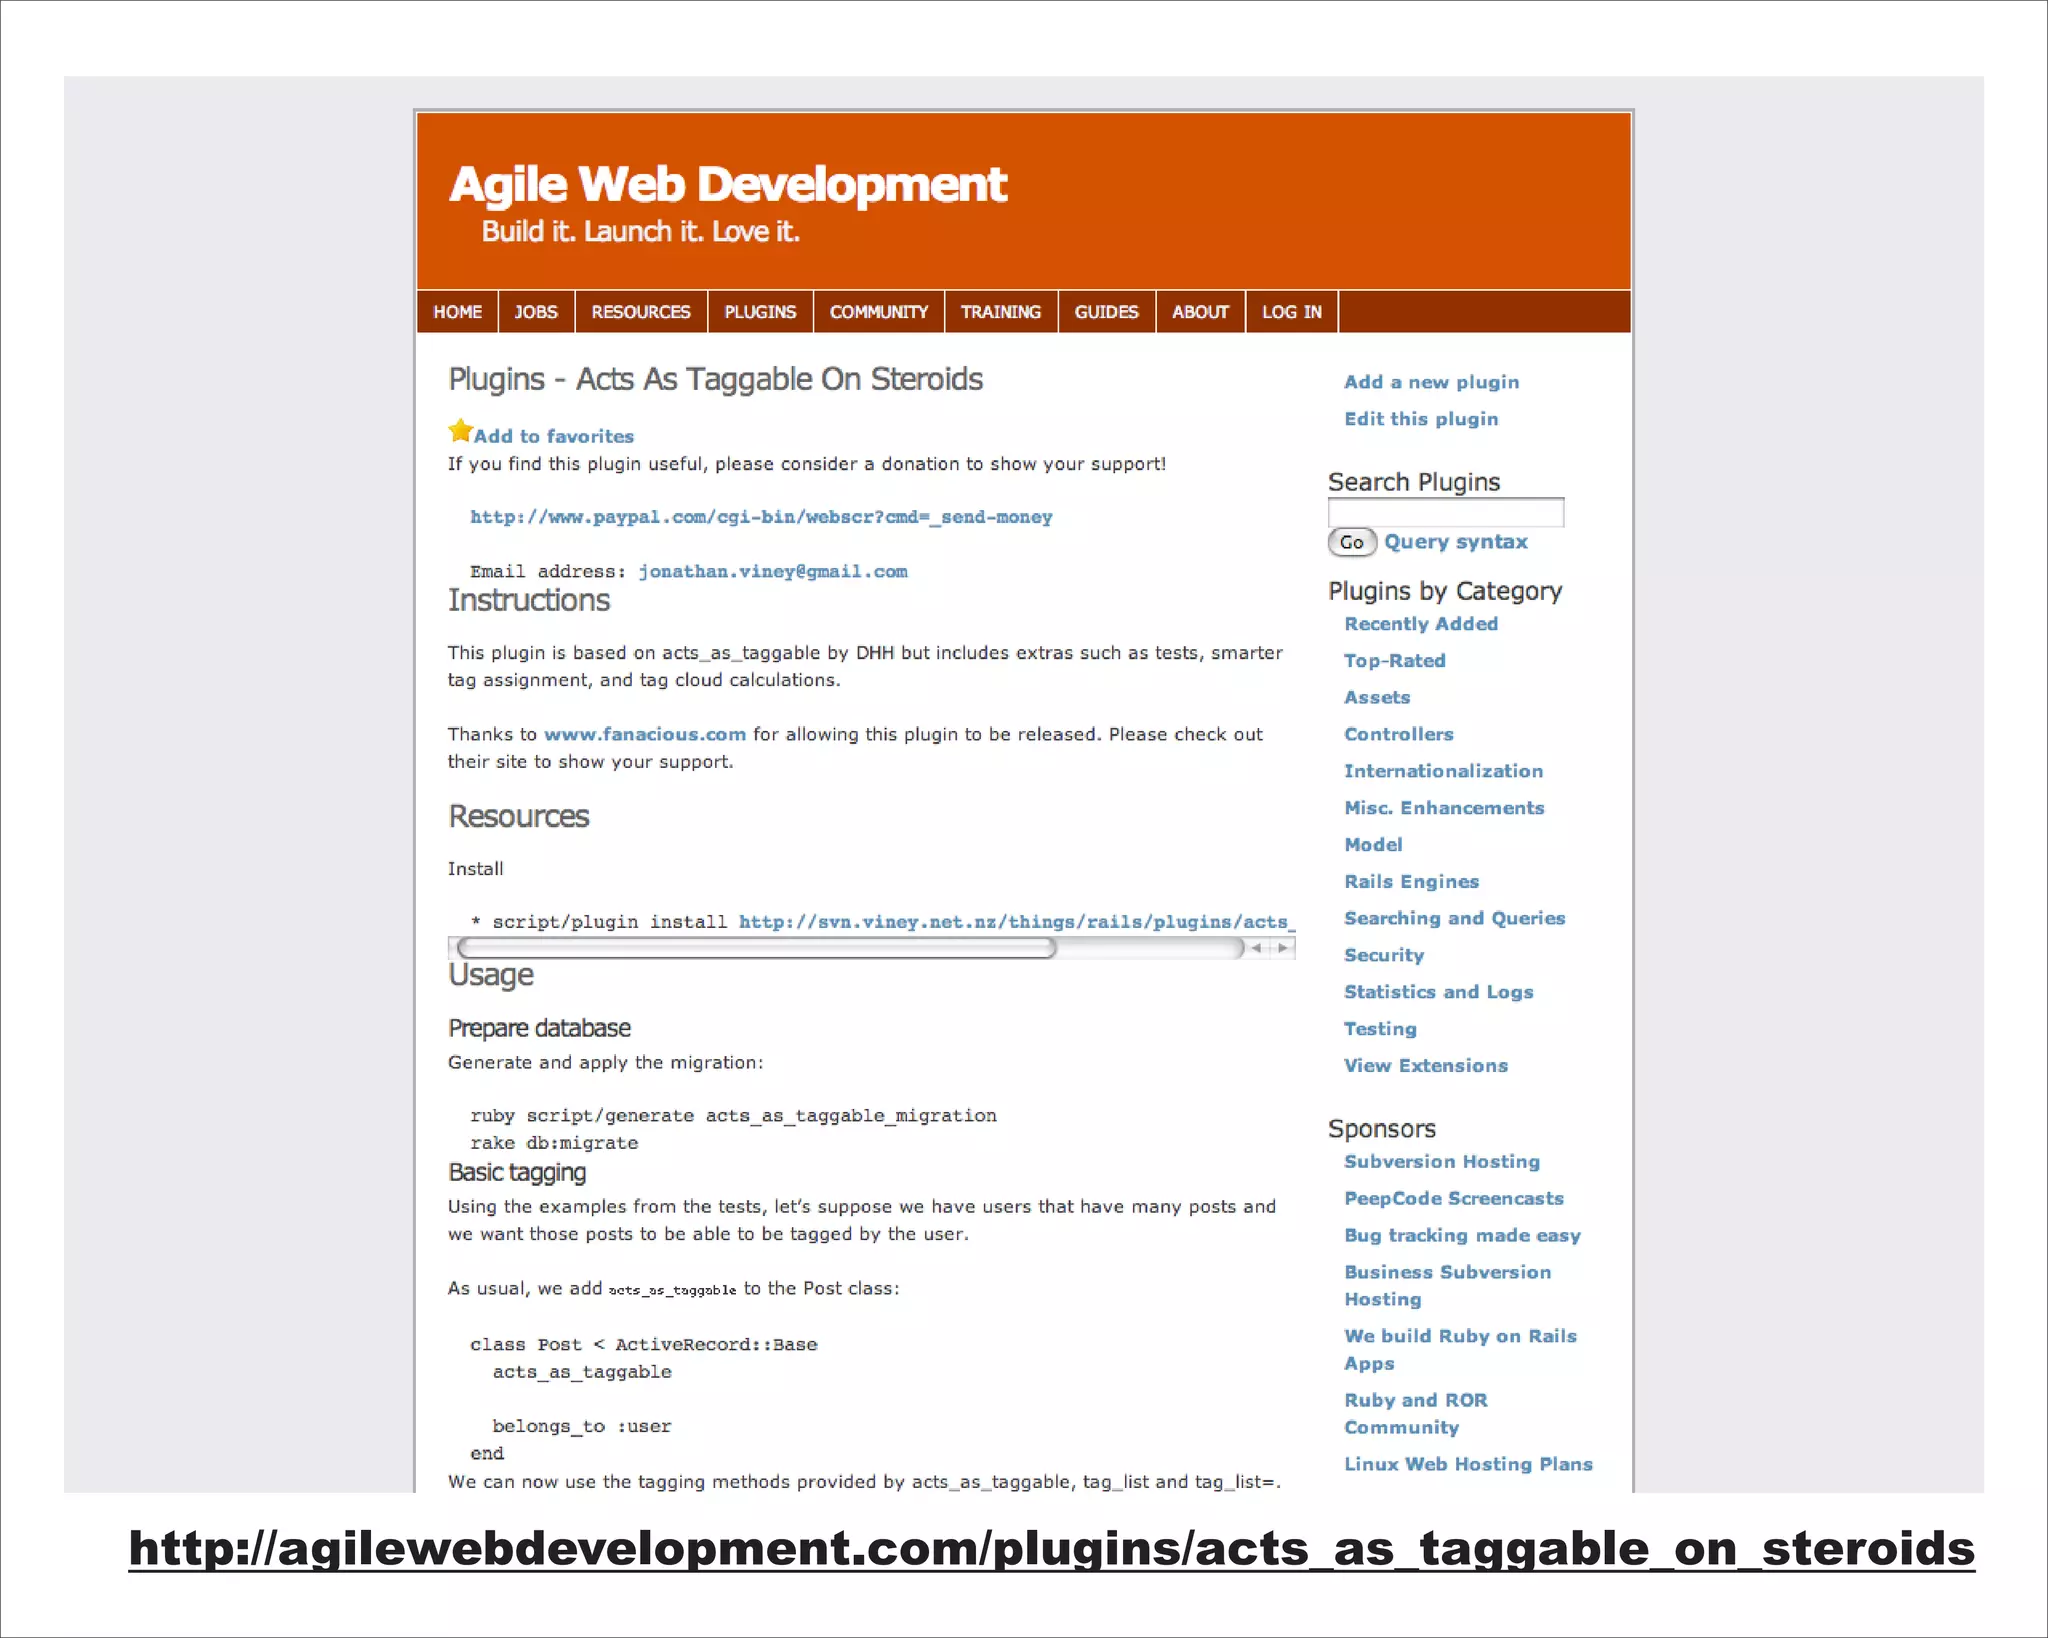Open the Security category
Screen dimensions: 2048x1638
pyautogui.click(x=1383, y=955)
